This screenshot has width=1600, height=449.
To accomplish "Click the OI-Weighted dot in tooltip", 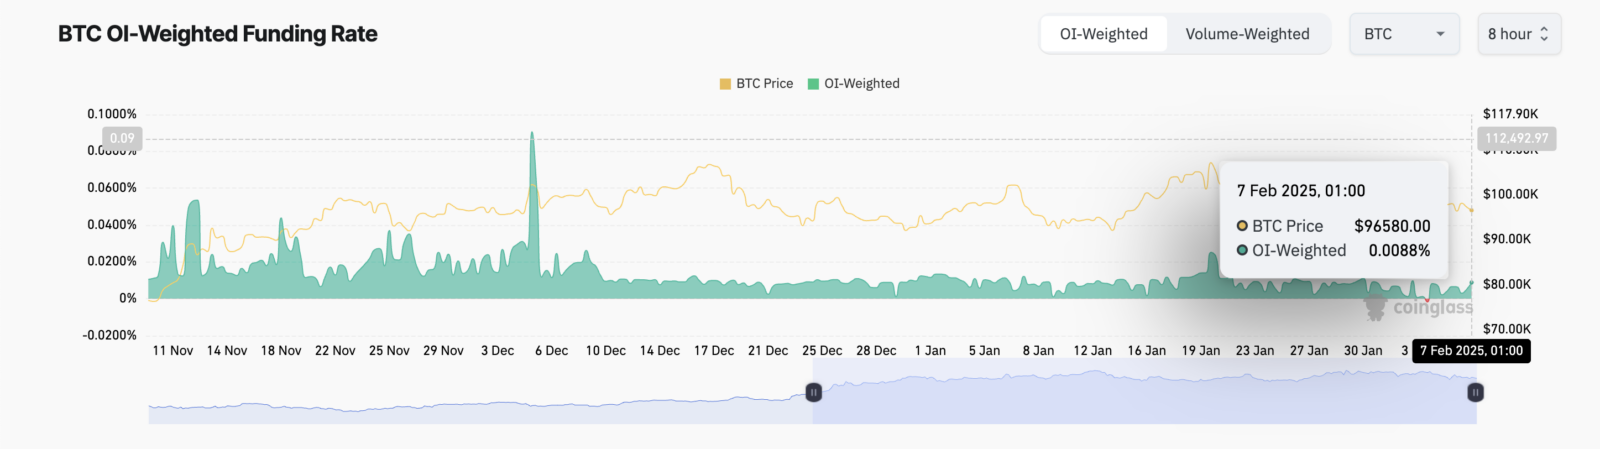I will tap(1242, 250).
